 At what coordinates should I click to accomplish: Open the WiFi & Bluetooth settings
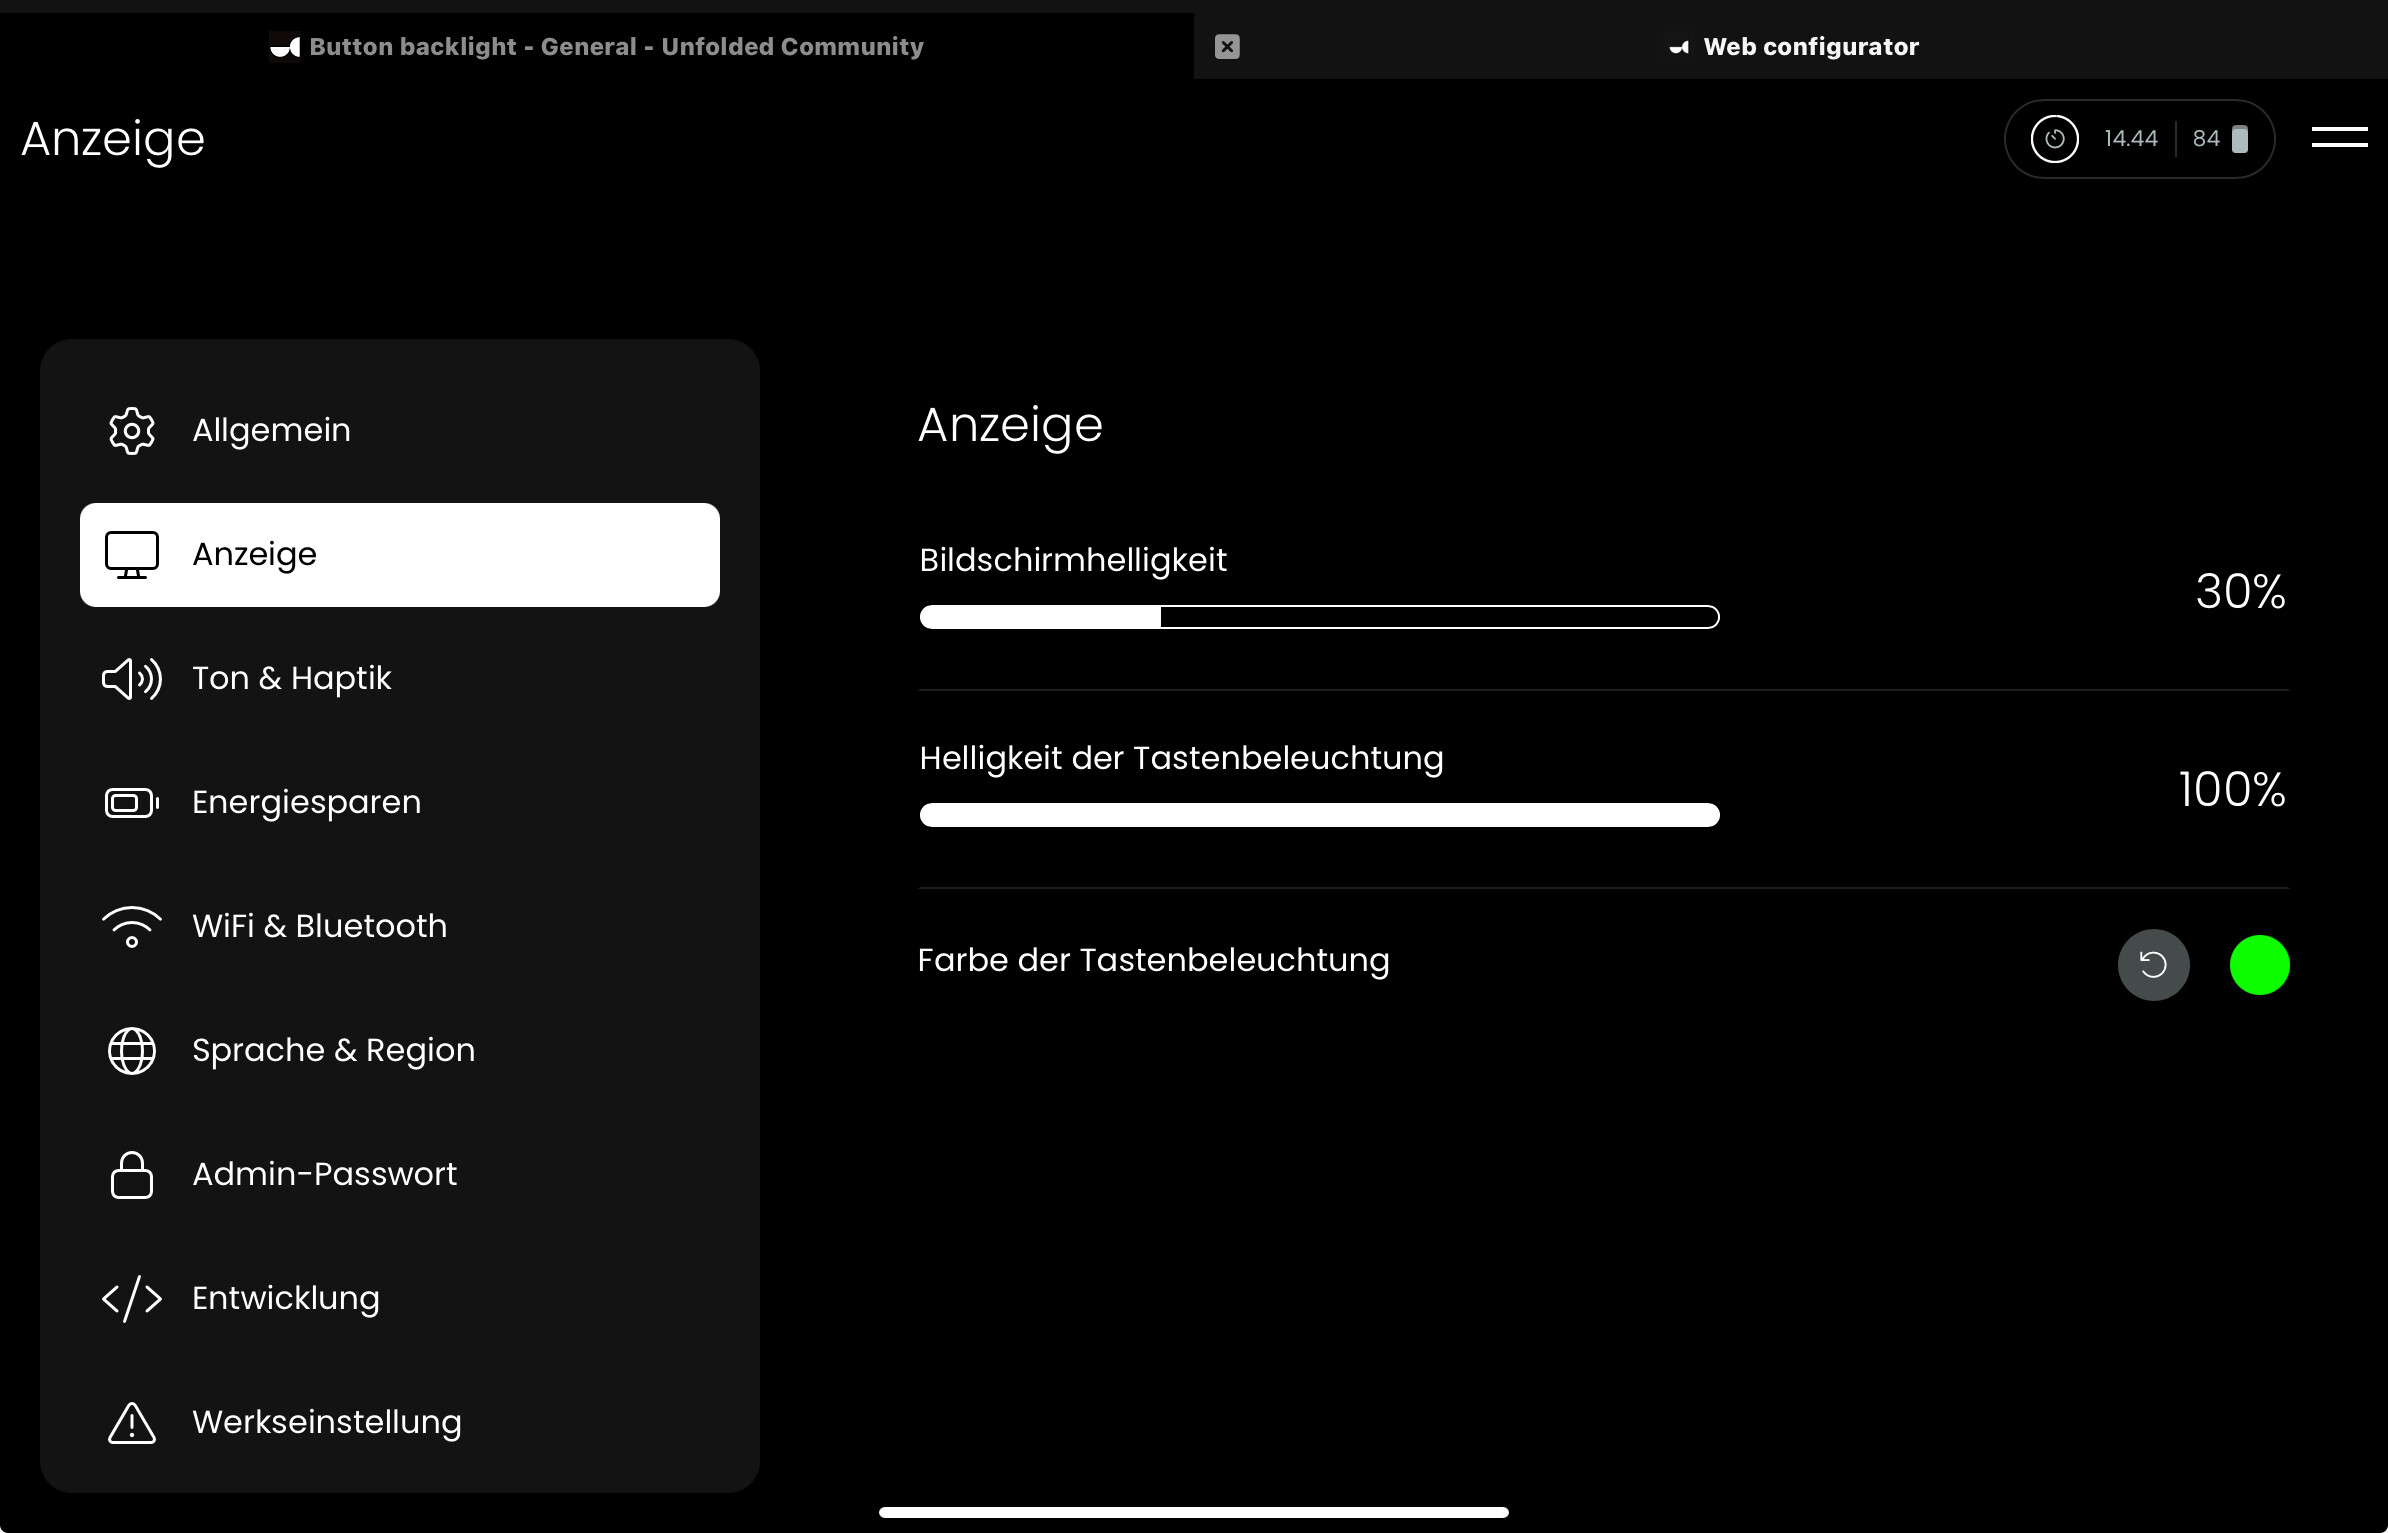319,927
